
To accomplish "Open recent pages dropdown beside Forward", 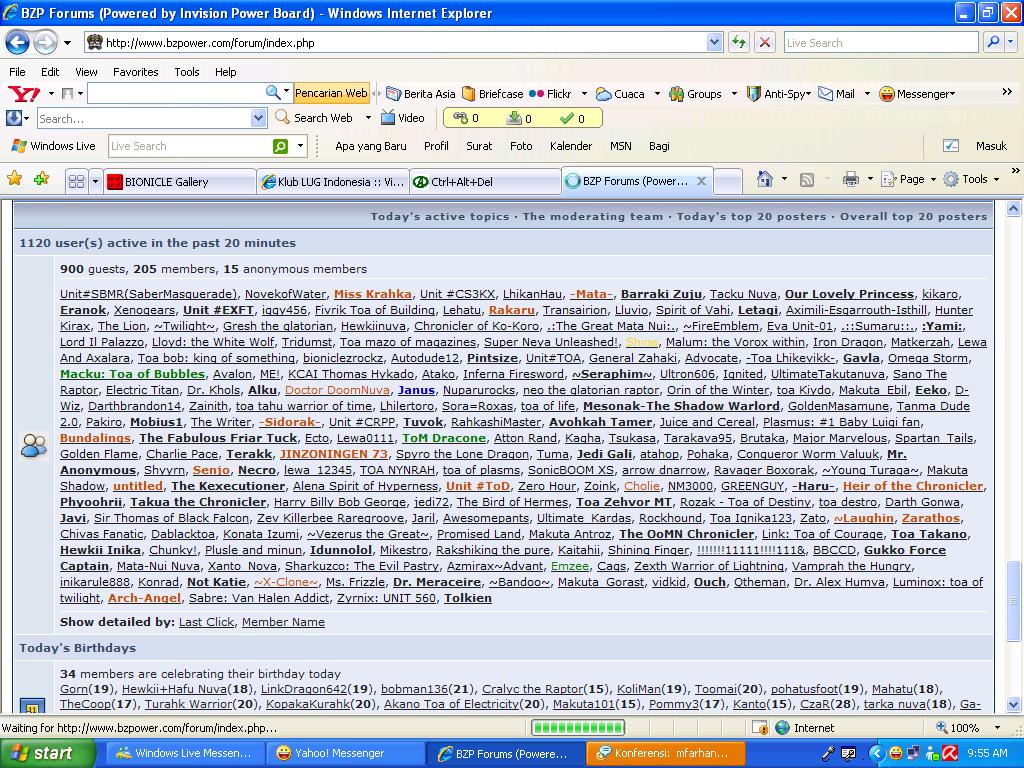I will click(x=67, y=43).
